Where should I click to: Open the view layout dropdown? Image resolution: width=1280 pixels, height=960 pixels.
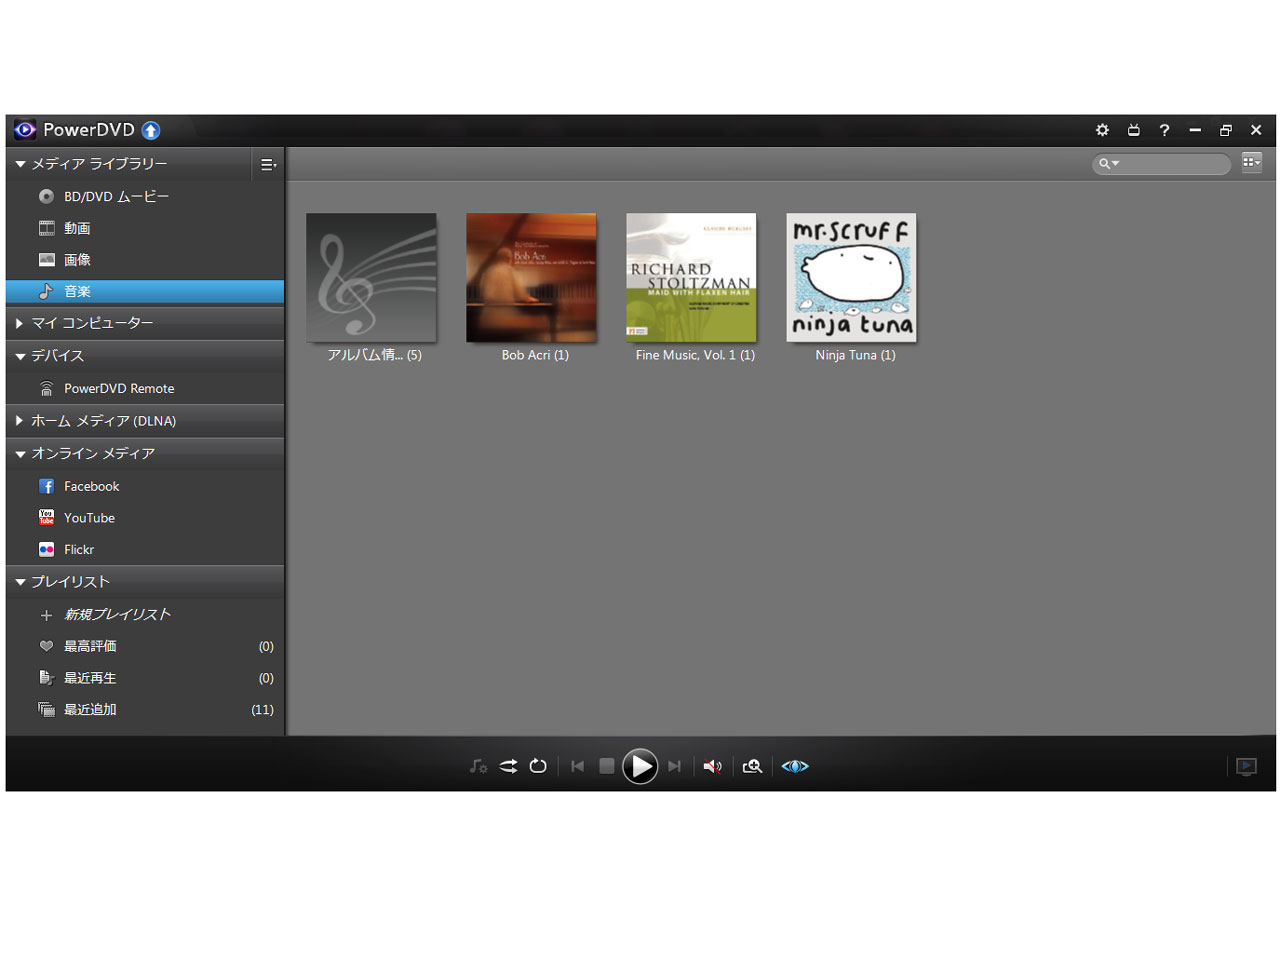coord(1251,162)
